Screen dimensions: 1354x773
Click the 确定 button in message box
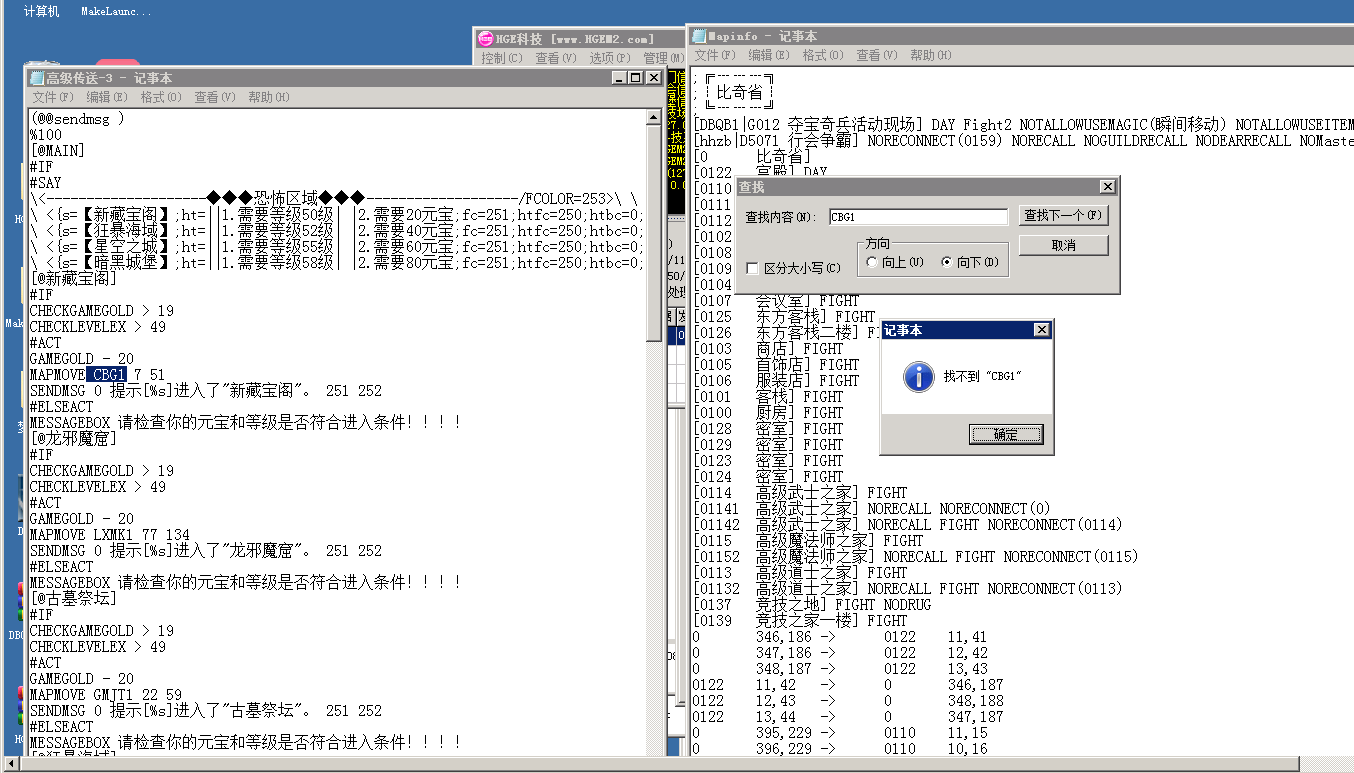[1005, 434]
